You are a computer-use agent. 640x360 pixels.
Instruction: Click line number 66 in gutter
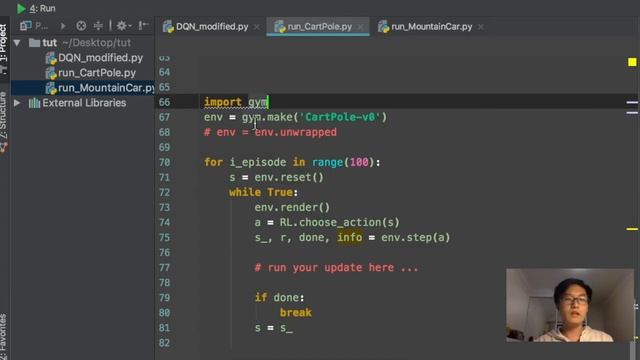pyautogui.click(x=164, y=102)
